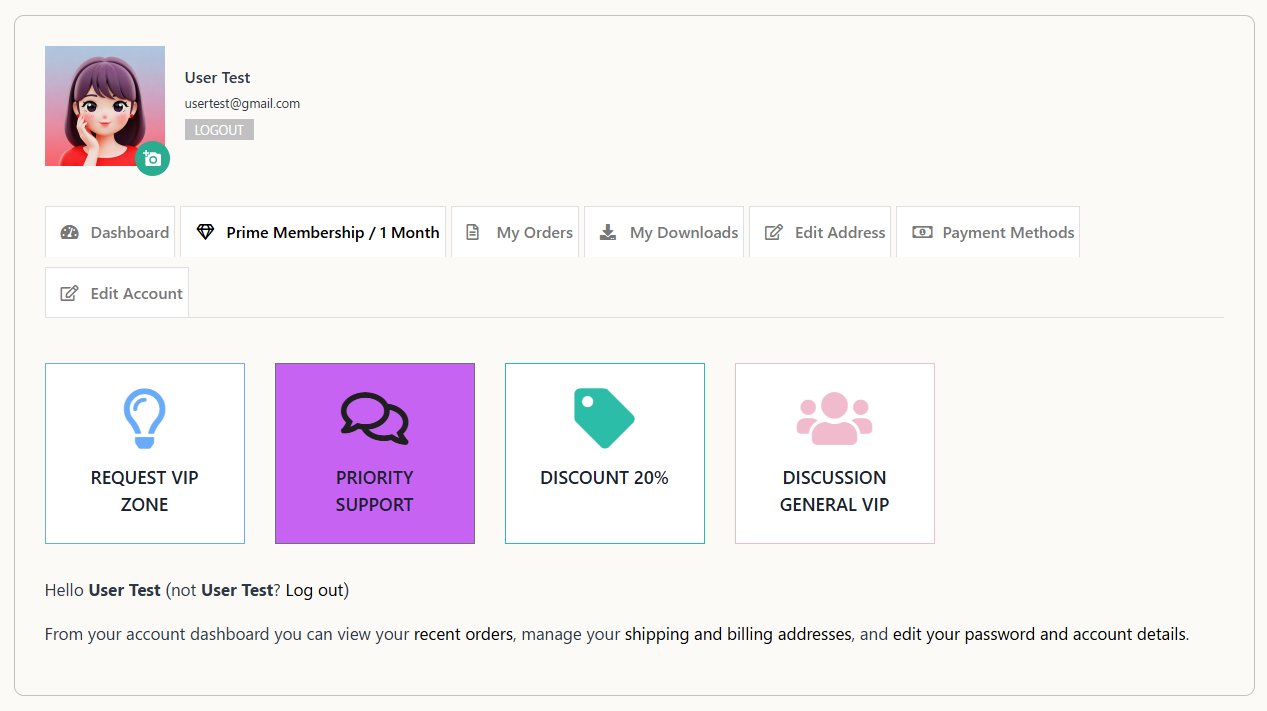The width and height of the screenshot is (1267, 711).
Task: Click the green discount tag icon
Action: 604,418
